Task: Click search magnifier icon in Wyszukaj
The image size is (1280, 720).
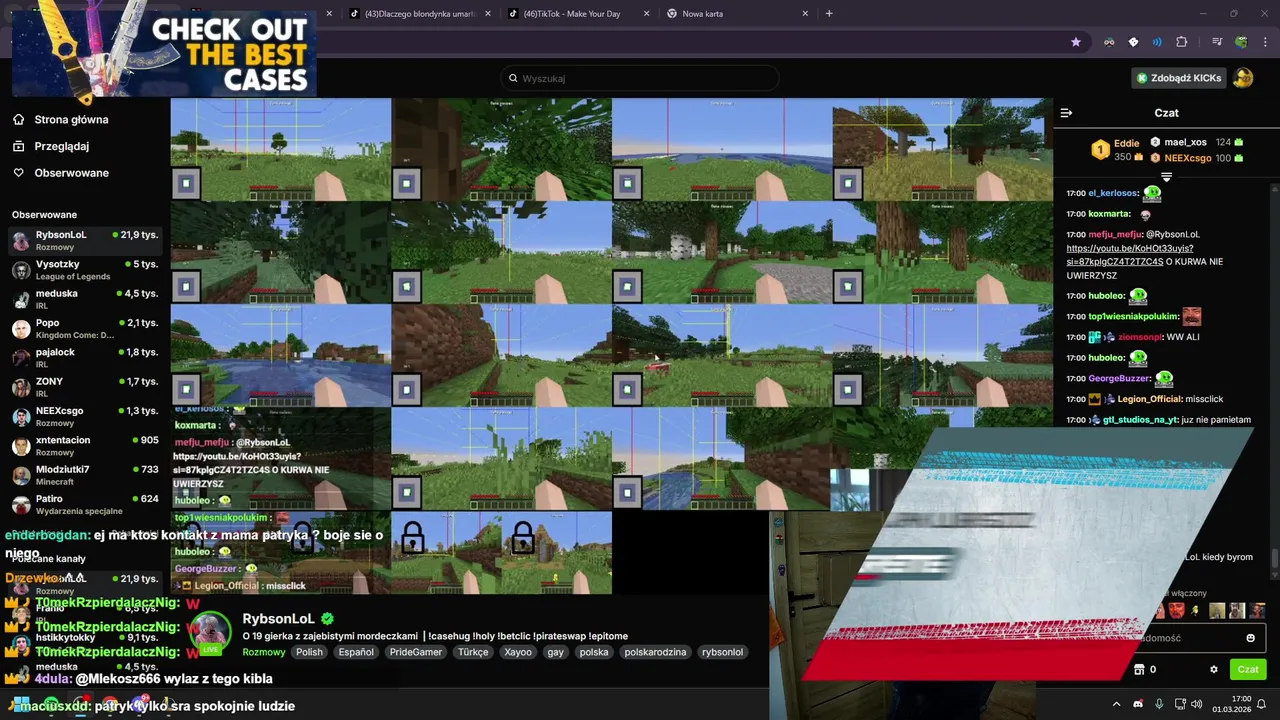Action: tap(513, 78)
